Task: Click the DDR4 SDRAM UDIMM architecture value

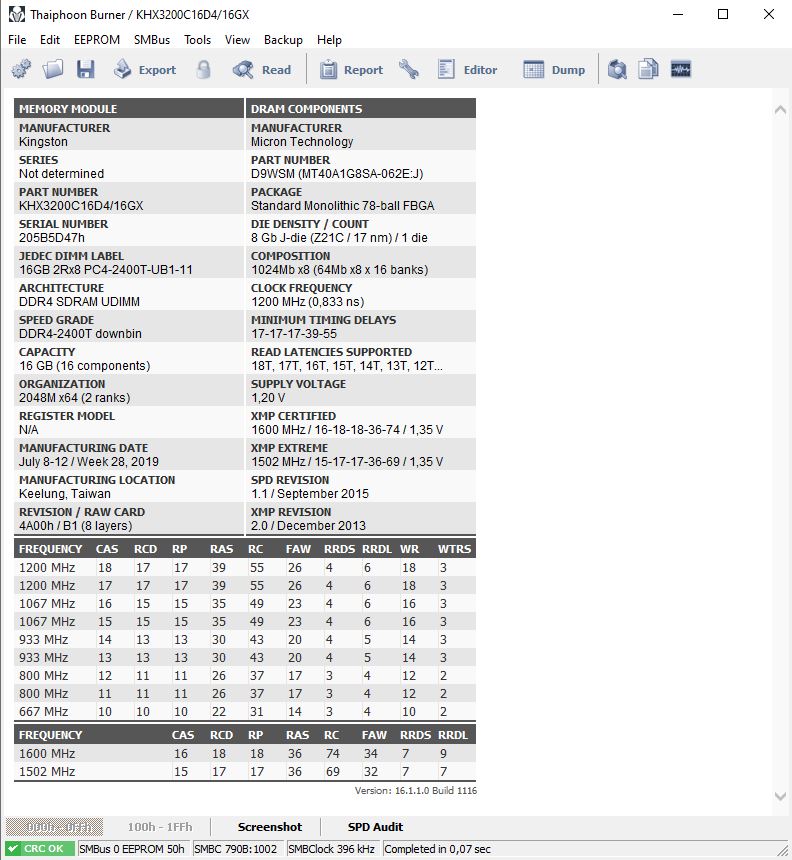Action: 79,302
